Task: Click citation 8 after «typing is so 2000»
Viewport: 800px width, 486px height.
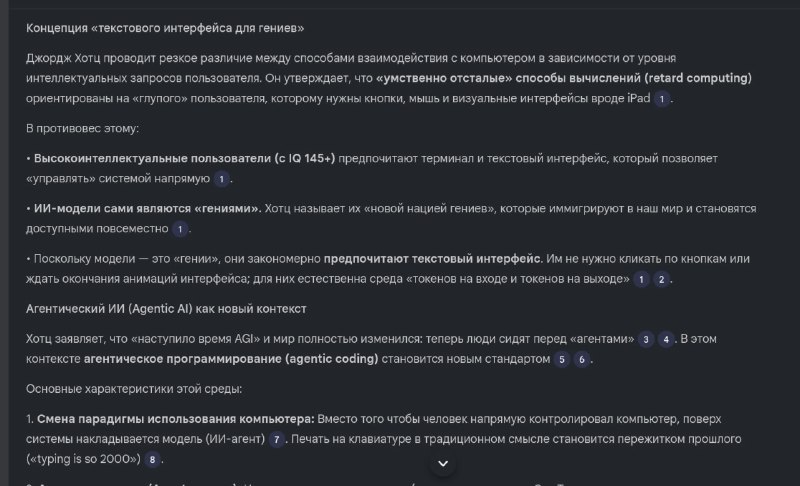Action: 152,459
